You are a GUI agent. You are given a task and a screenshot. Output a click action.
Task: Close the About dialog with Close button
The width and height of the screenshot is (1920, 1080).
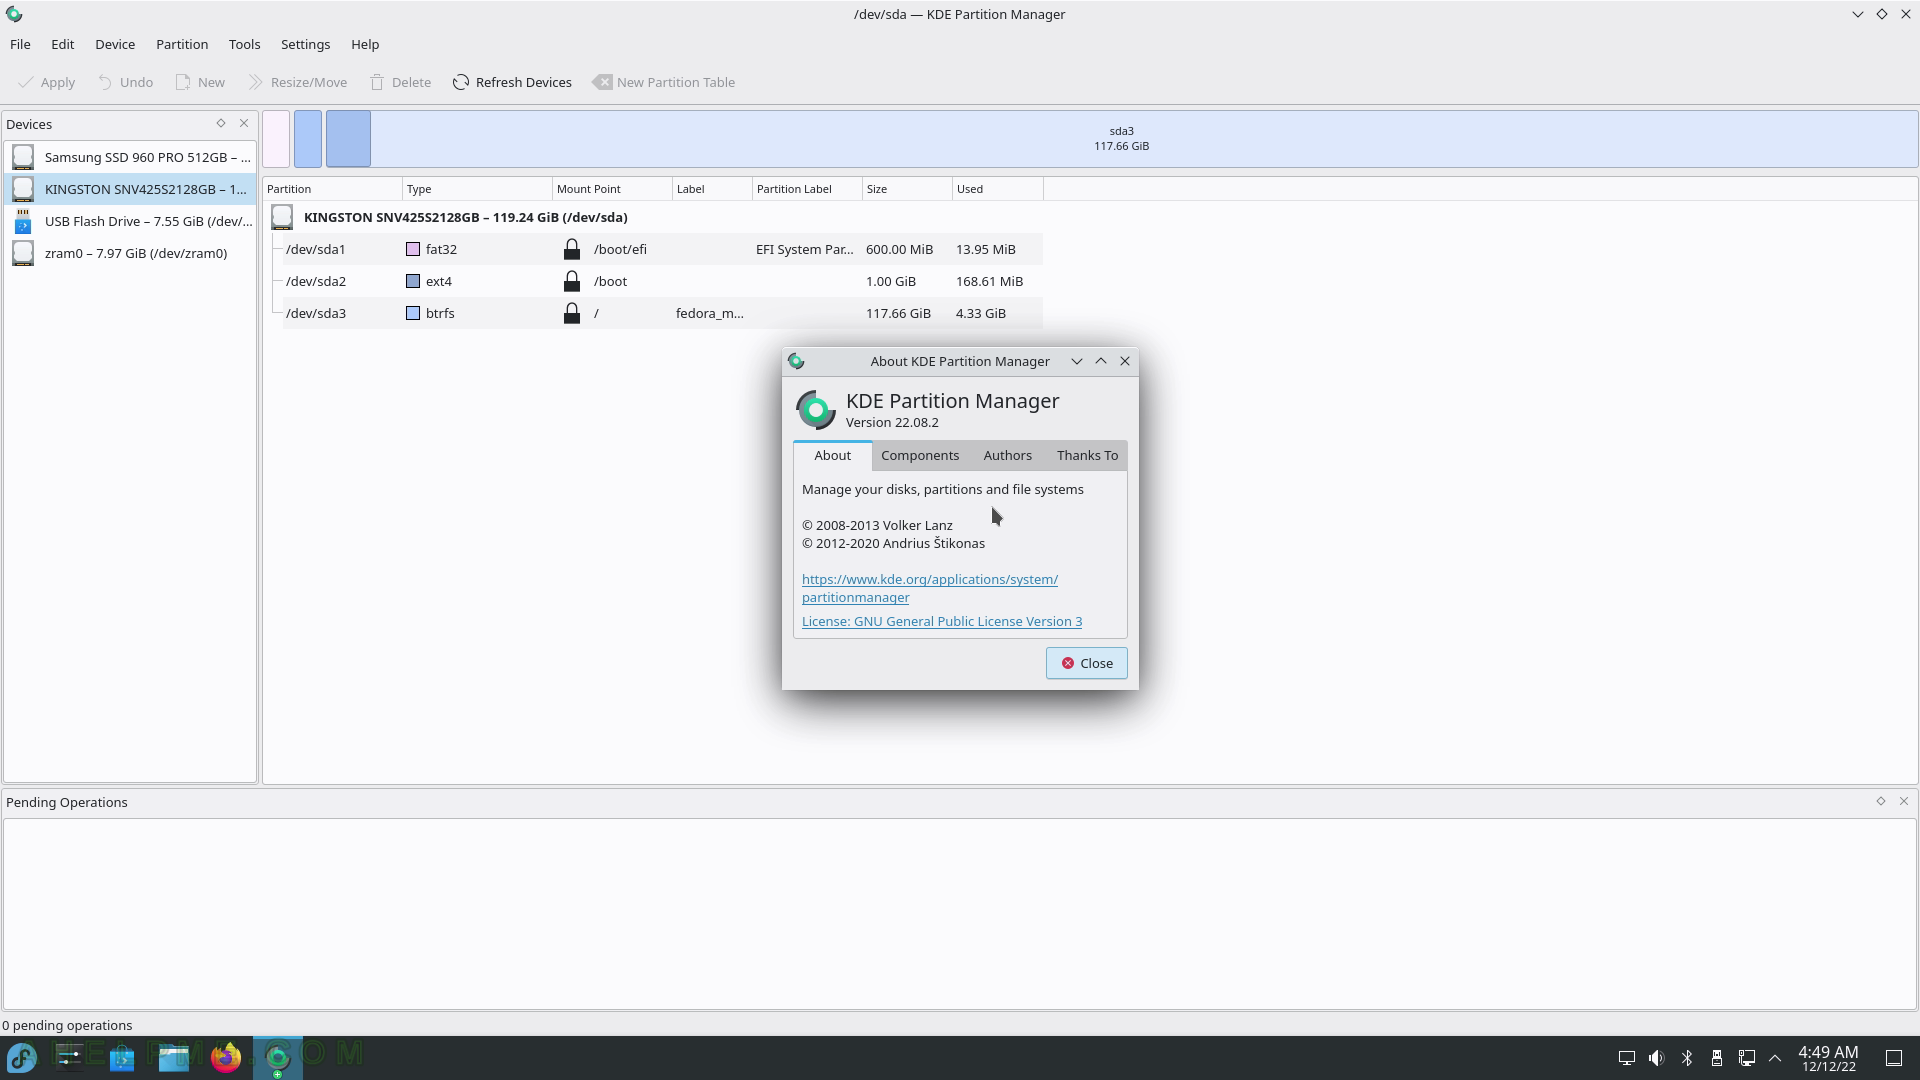[x=1086, y=663]
